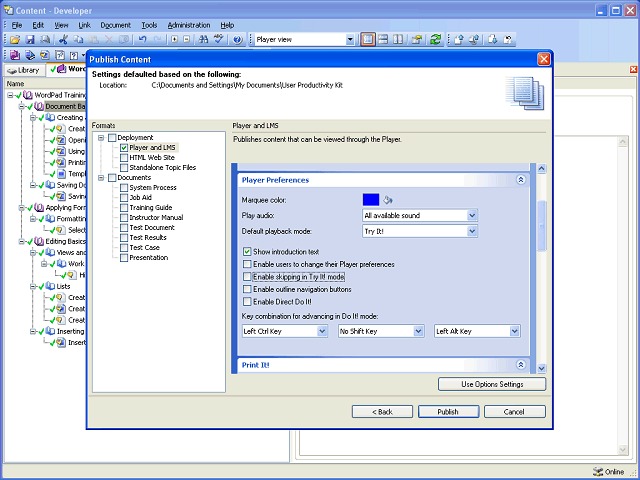Viewport: 640px width, 480px height.
Task: Collapse the Print It! section
Action: pos(521,365)
